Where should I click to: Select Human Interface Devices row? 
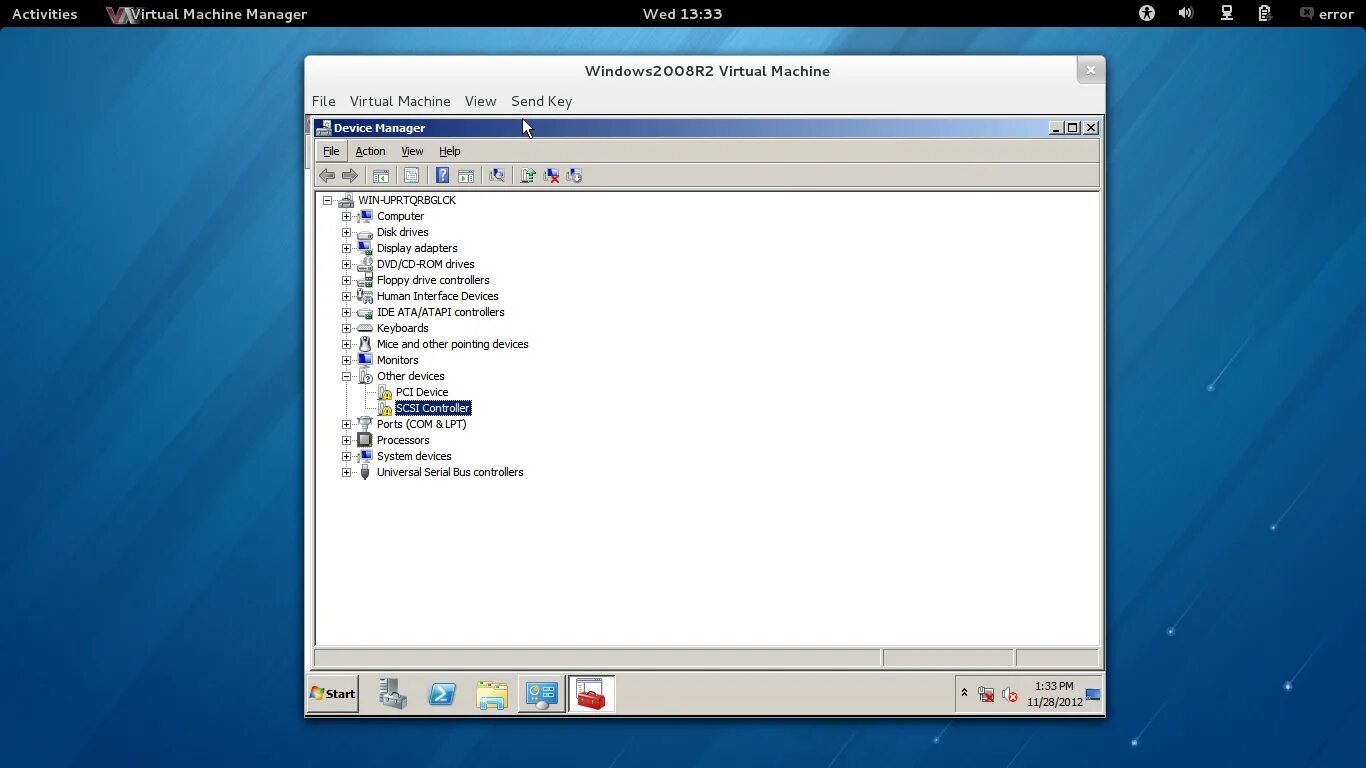click(437, 296)
